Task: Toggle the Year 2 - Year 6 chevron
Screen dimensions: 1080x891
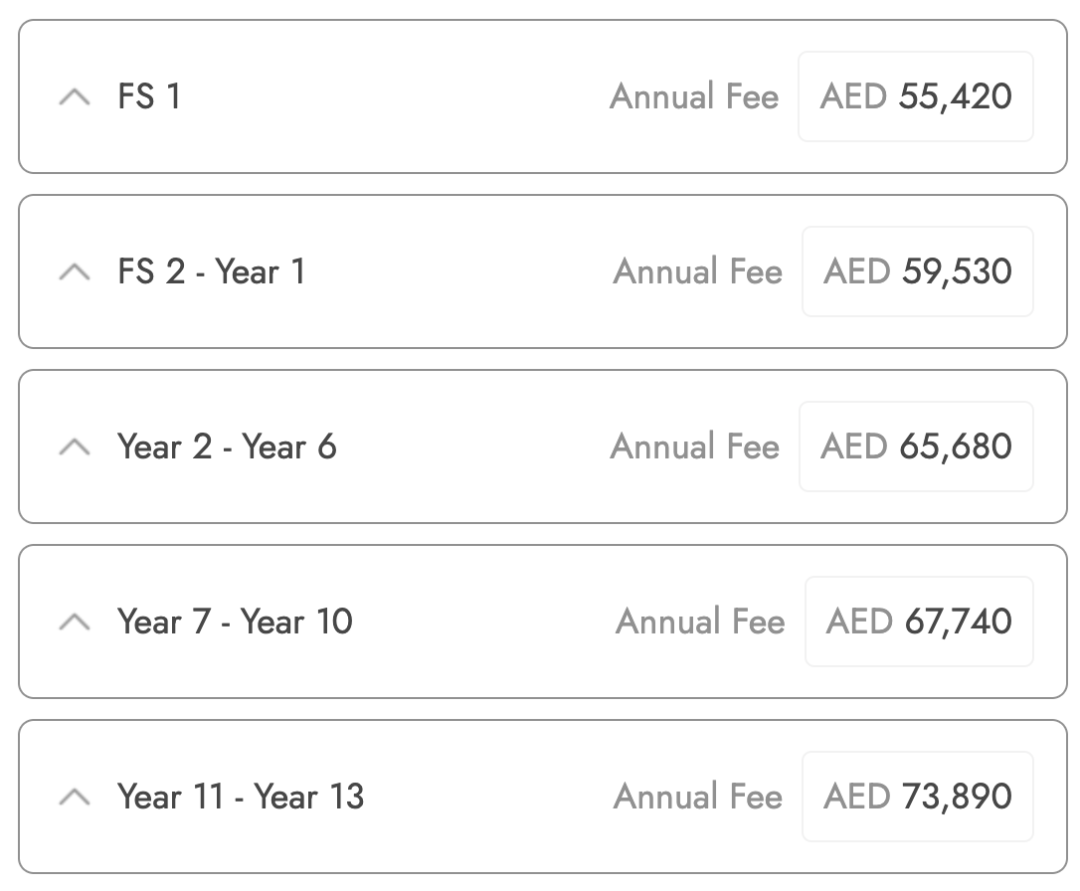Action: pos(74,447)
